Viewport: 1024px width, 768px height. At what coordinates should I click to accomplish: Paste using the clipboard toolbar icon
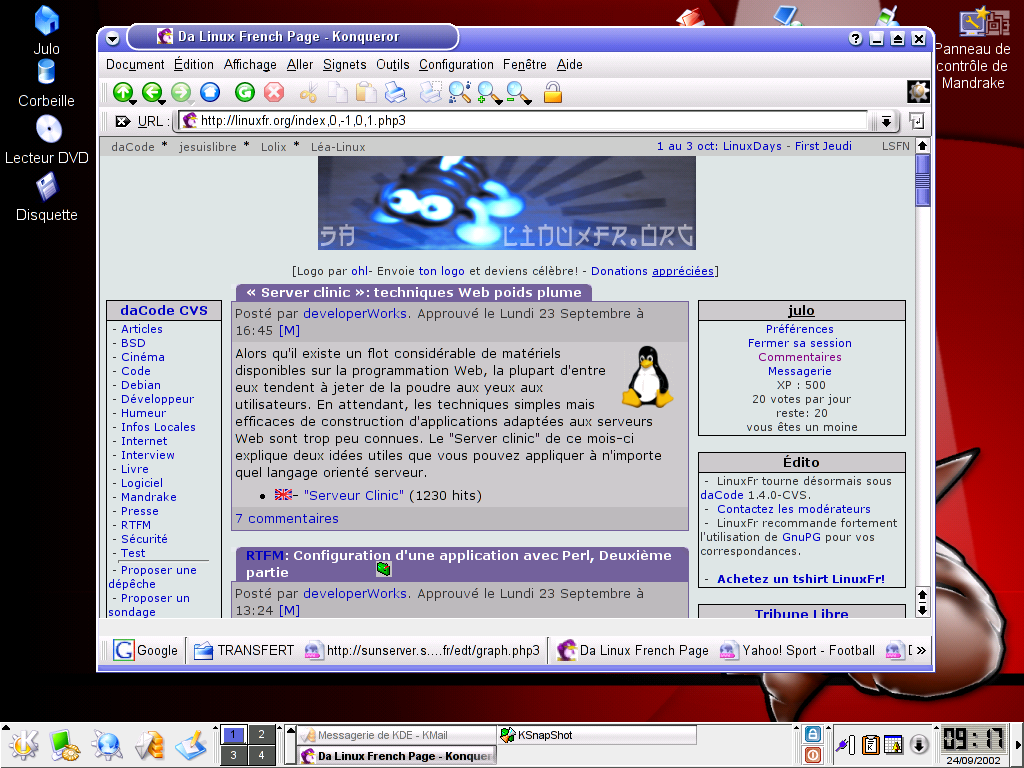tap(366, 92)
